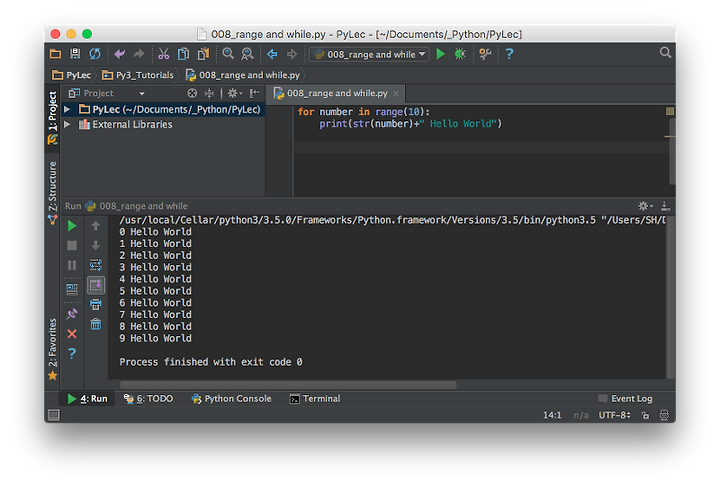Open the Run panel gear settings menu
Screen dimensions: 720x486
(645, 206)
